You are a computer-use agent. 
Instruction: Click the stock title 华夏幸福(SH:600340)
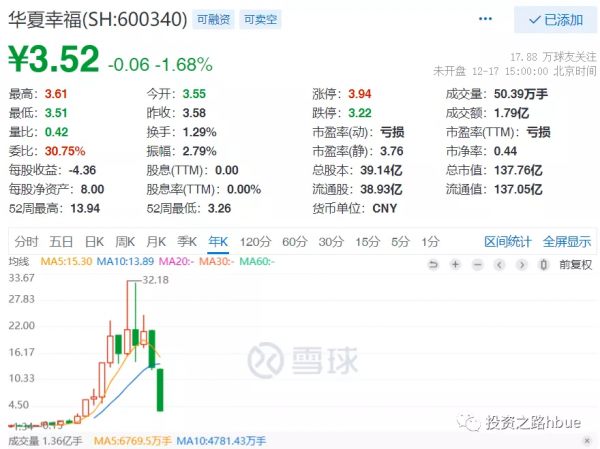click(98, 19)
